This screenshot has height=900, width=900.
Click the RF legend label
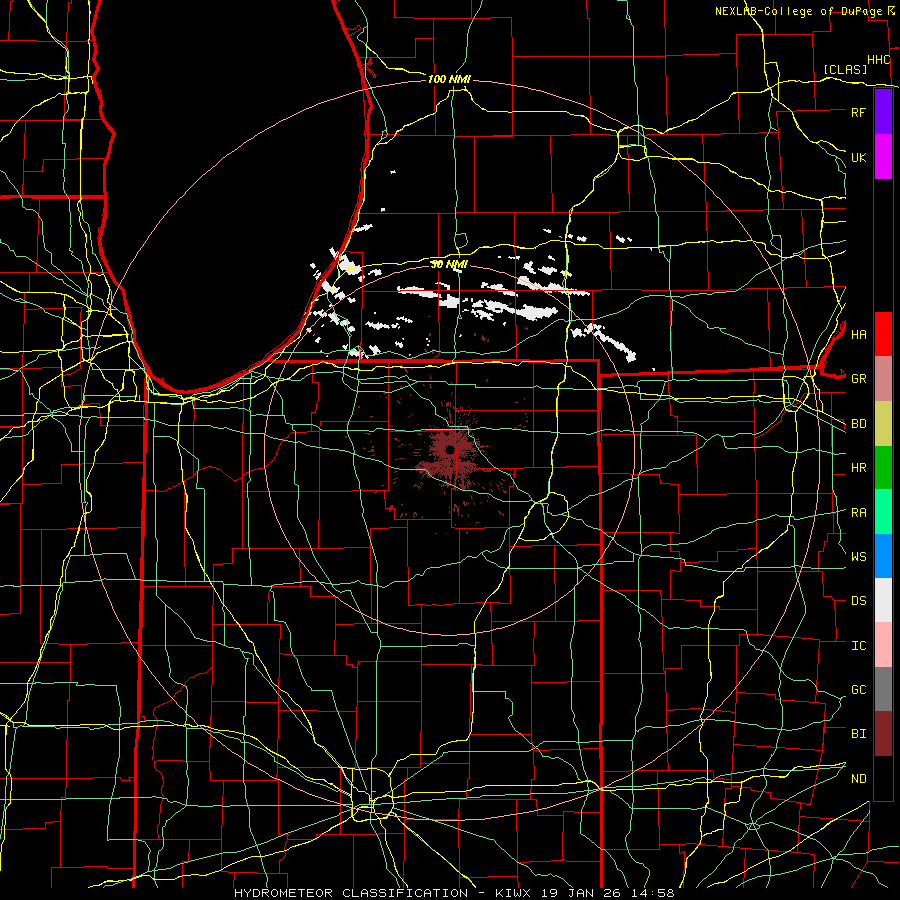click(x=858, y=112)
